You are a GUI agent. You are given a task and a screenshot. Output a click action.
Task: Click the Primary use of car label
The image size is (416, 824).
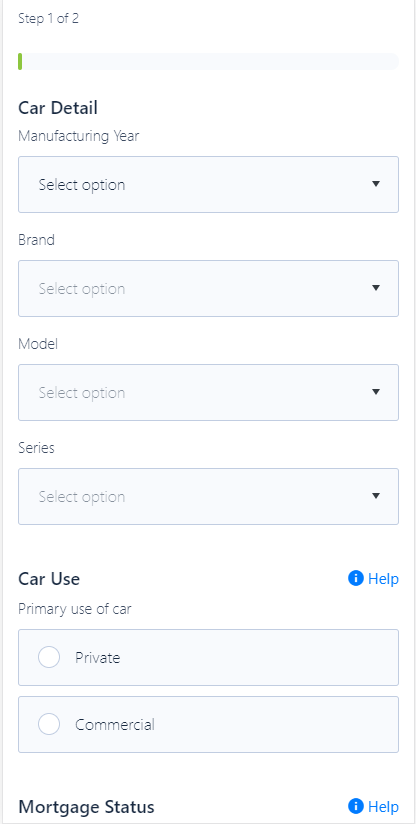click(75, 609)
